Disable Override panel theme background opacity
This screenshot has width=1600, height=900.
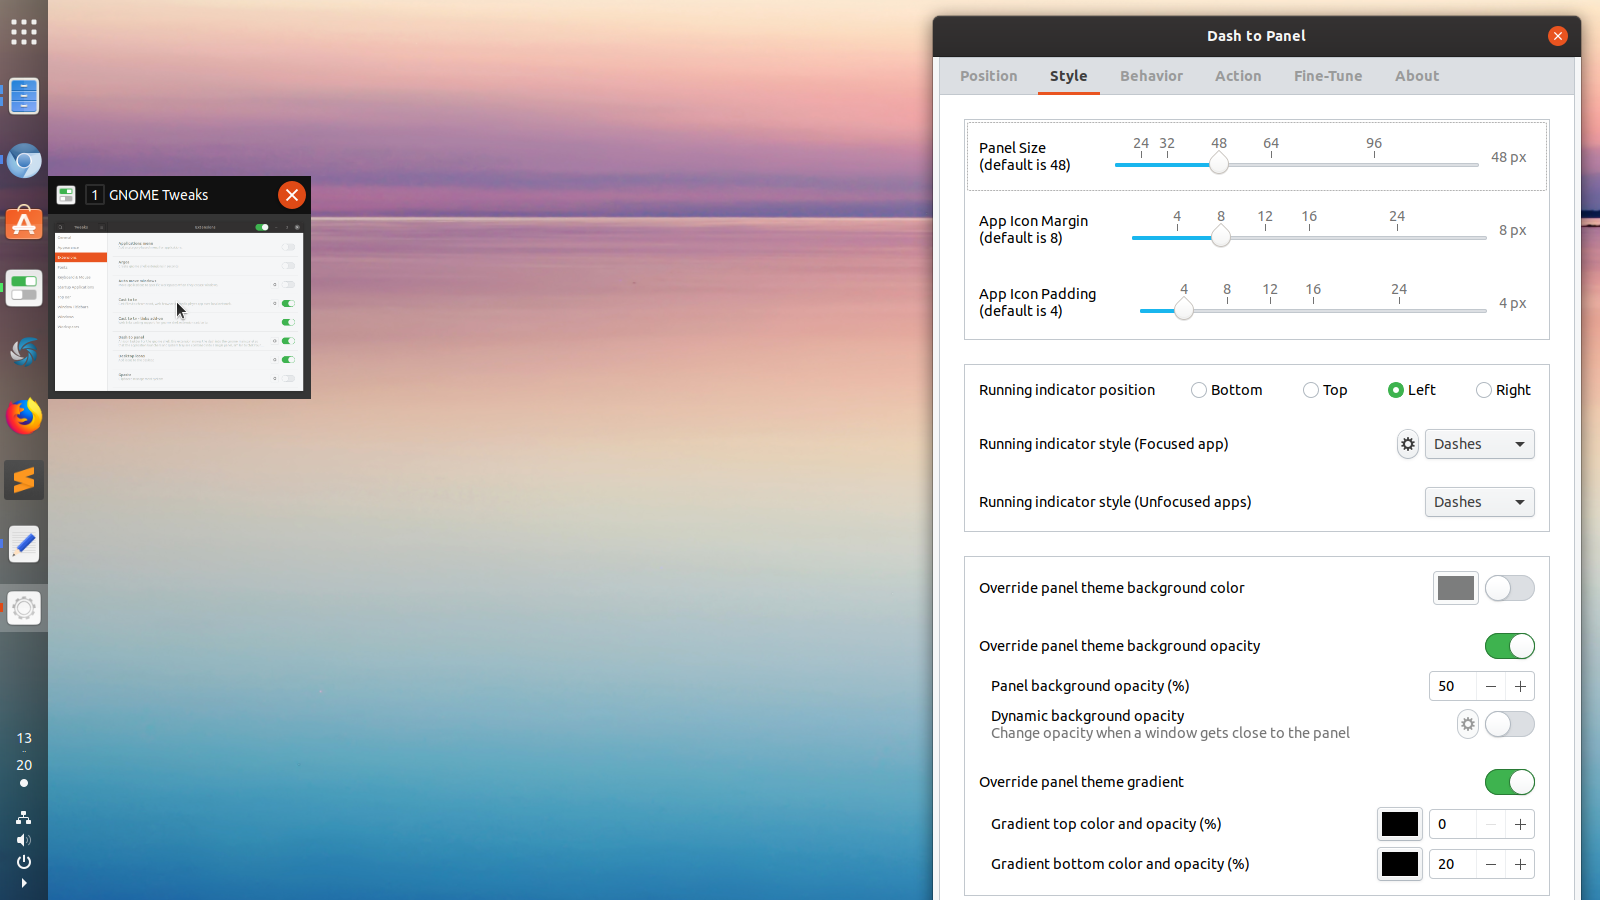coord(1510,646)
